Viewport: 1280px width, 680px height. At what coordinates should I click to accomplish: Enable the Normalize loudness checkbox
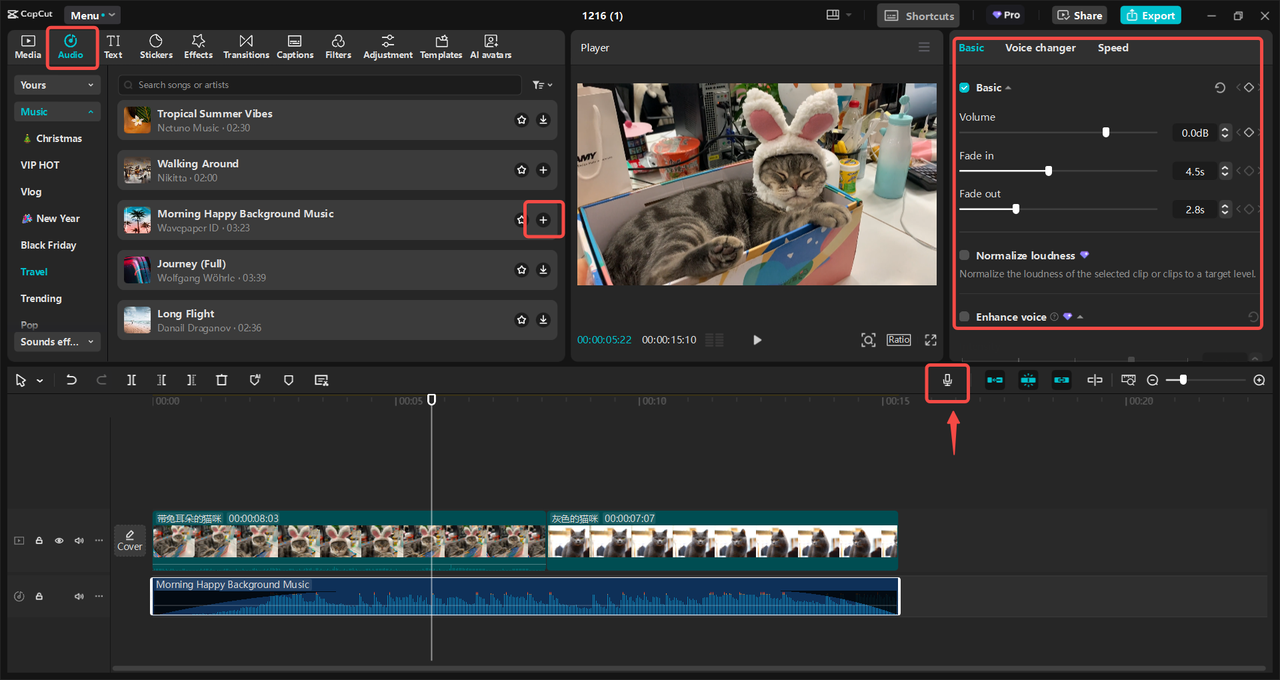pos(965,255)
